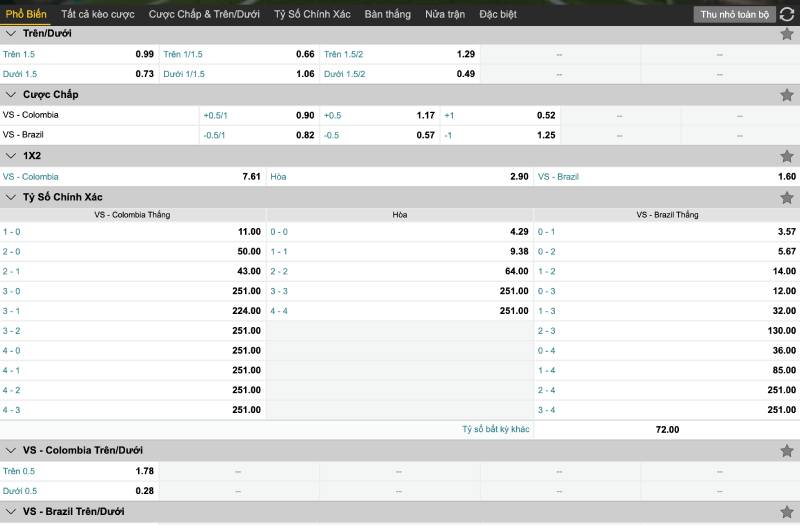Image resolution: width=800 pixels, height=525 pixels.
Task: Mark 1X2 market as favorite star
Action: [787, 156]
